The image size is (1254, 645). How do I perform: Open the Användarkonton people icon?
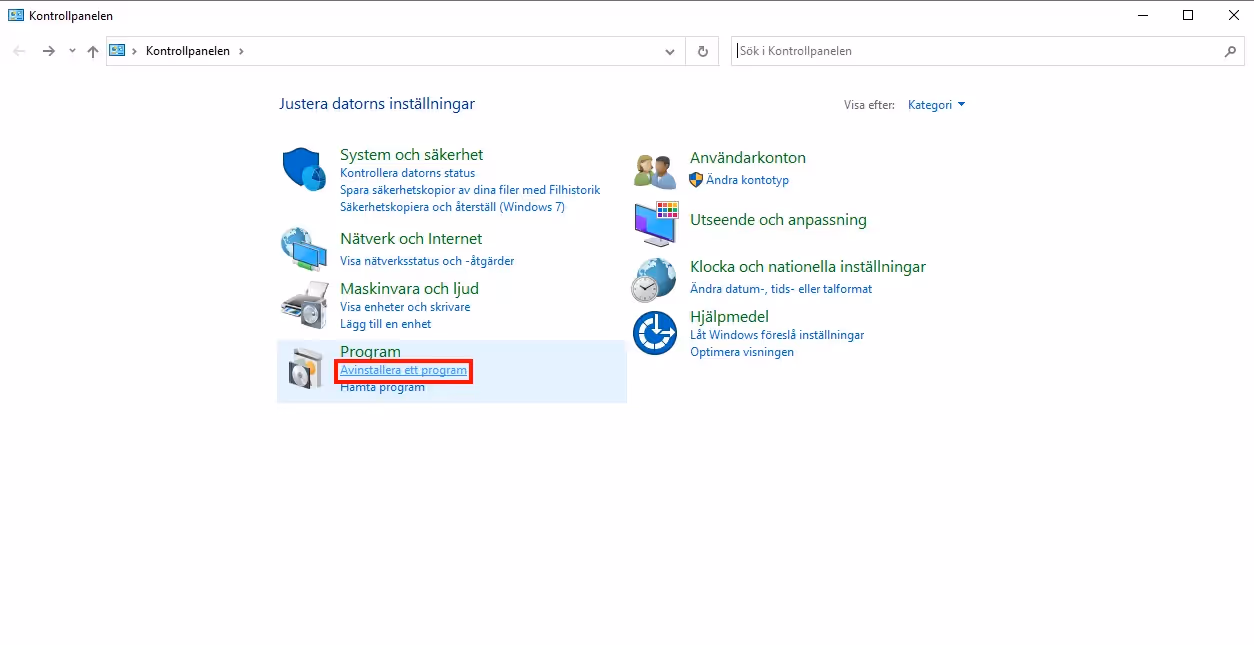click(x=655, y=170)
